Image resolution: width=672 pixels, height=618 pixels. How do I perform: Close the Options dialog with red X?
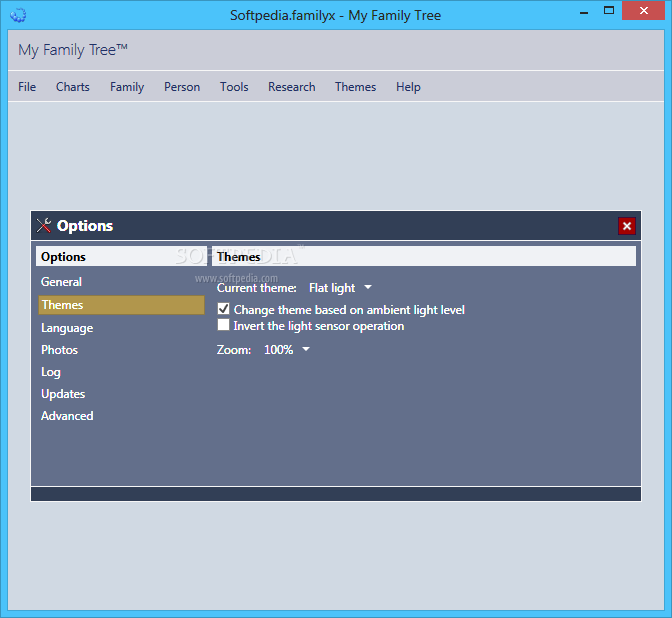[x=627, y=226]
